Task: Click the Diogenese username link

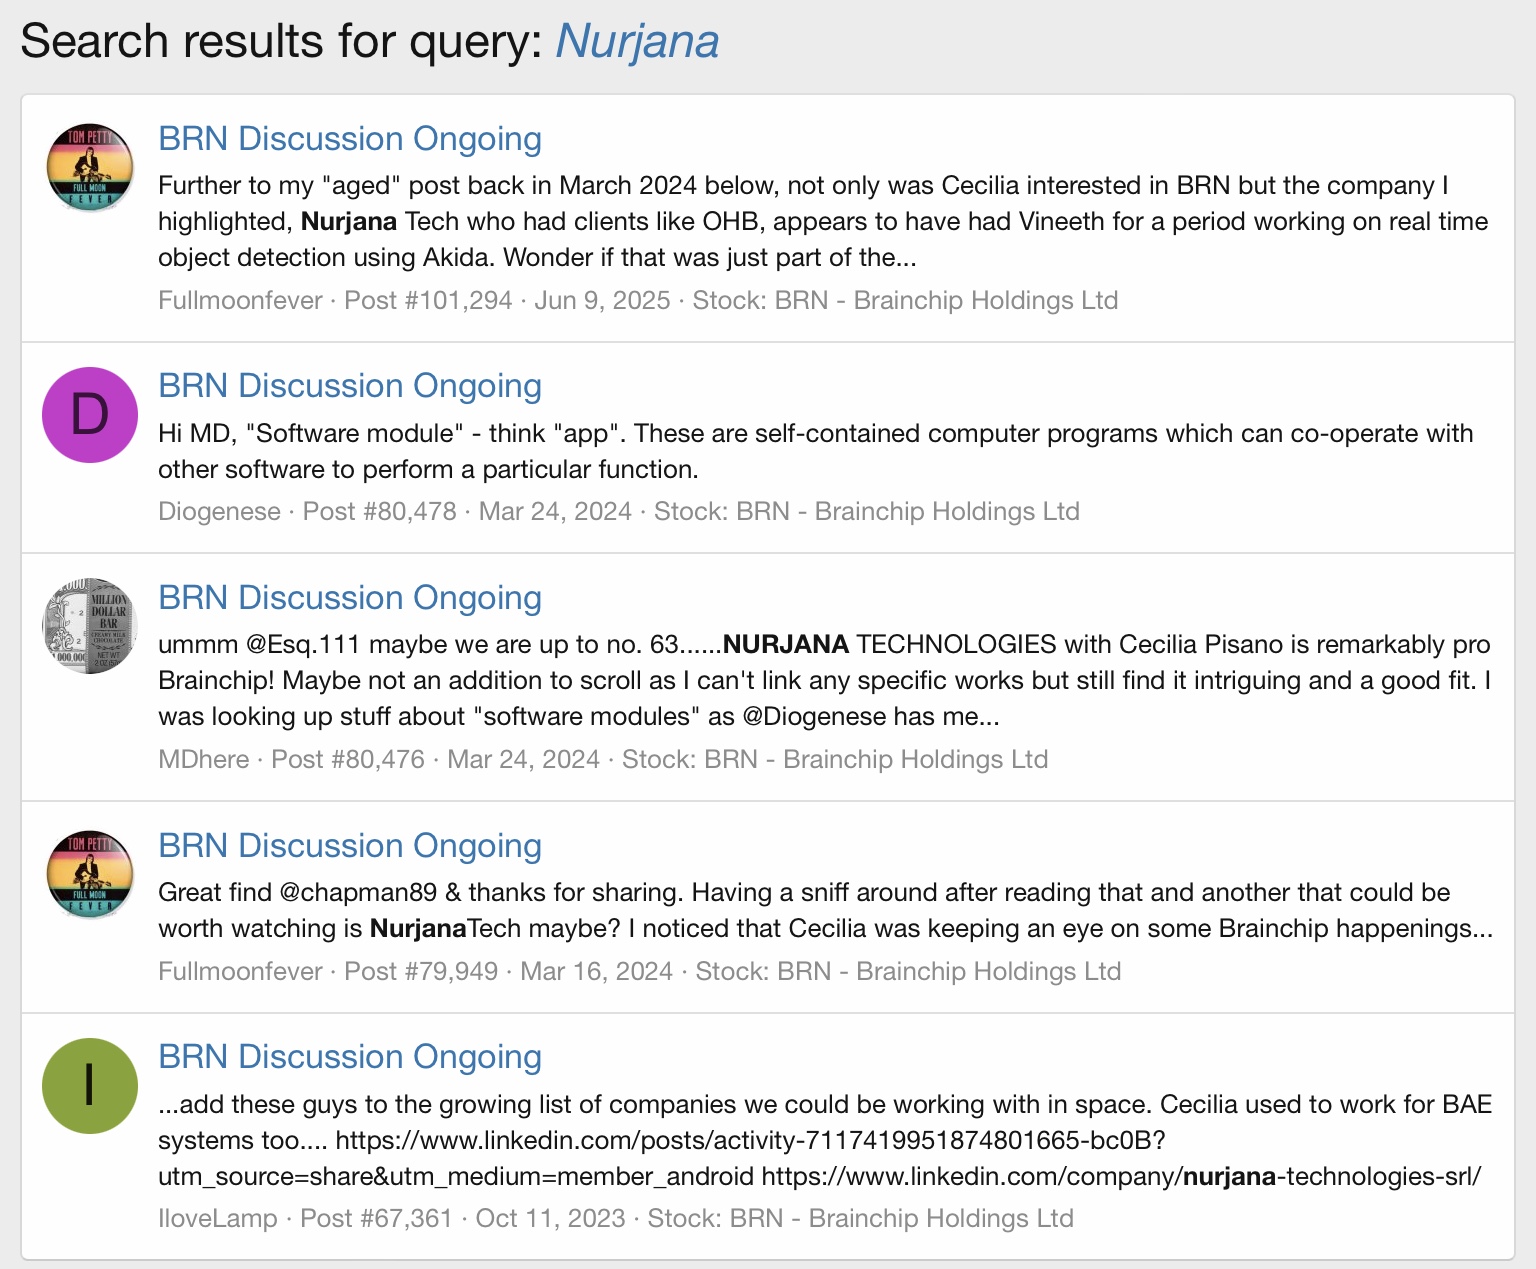Action: pos(219,512)
